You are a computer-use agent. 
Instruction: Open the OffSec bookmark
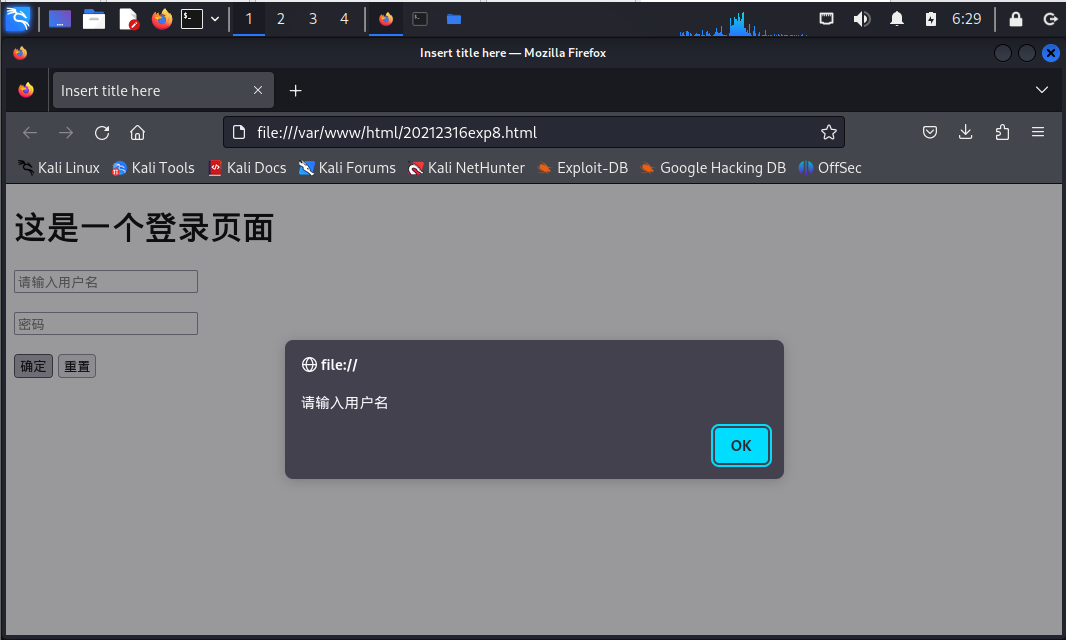point(830,168)
